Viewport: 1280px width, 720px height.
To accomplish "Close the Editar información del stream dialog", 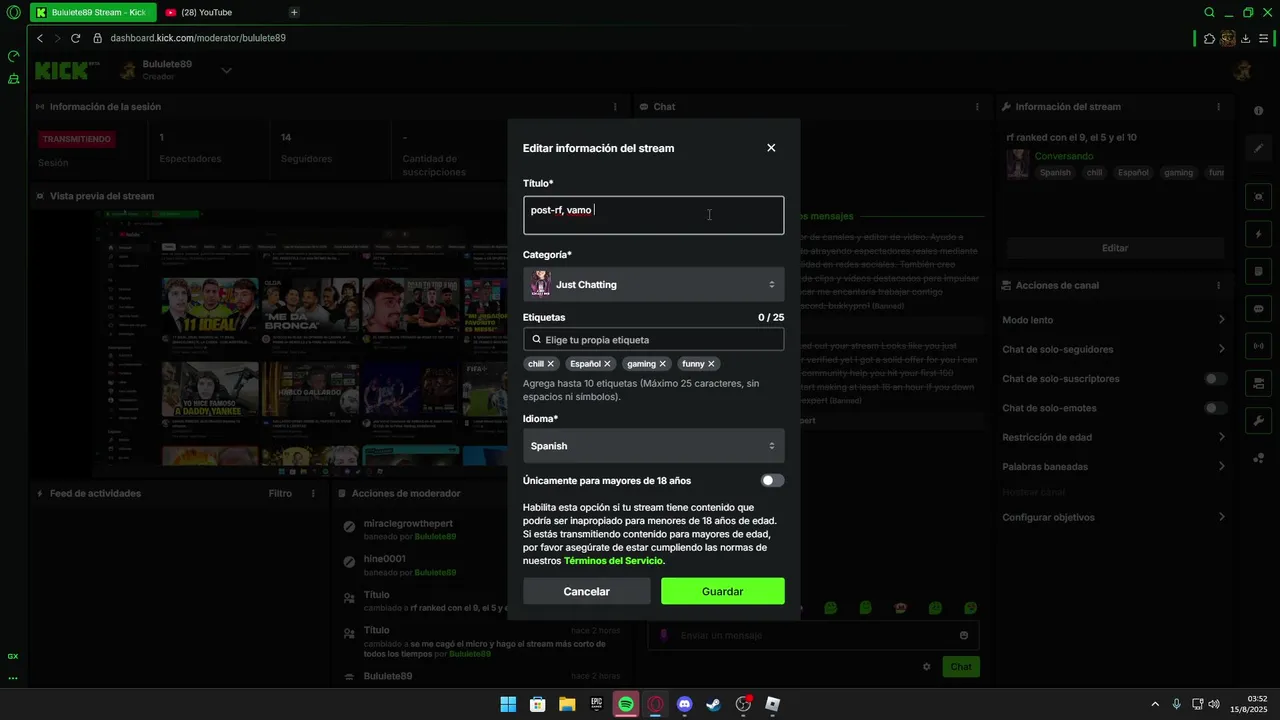I will click(771, 148).
